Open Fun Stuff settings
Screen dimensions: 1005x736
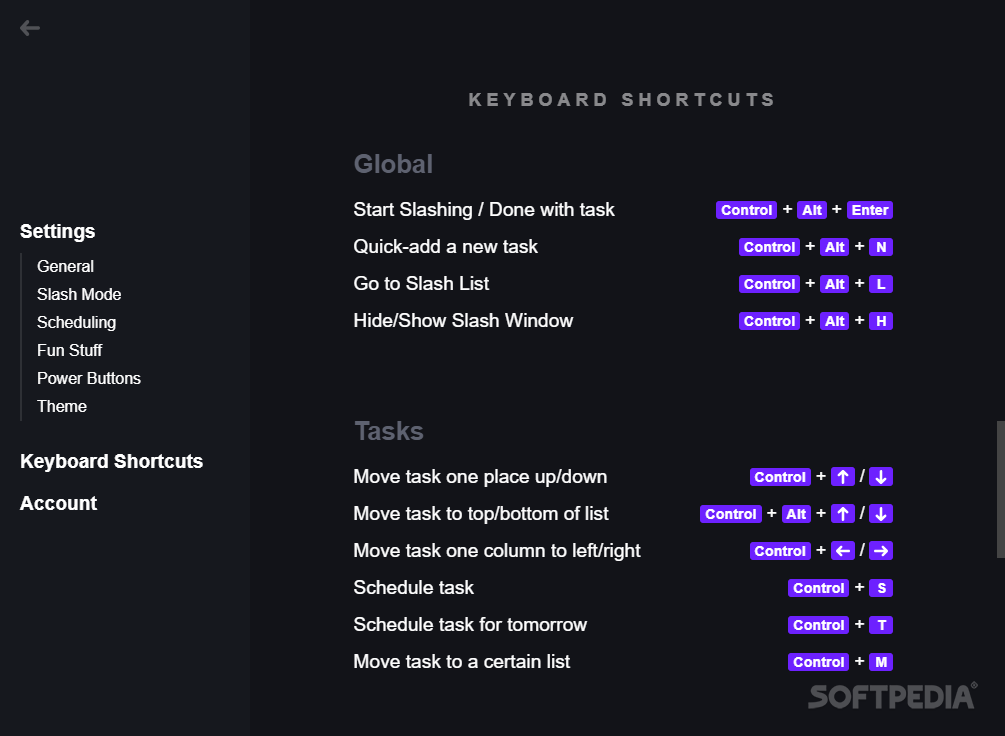pyautogui.click(x=69, y=350)
